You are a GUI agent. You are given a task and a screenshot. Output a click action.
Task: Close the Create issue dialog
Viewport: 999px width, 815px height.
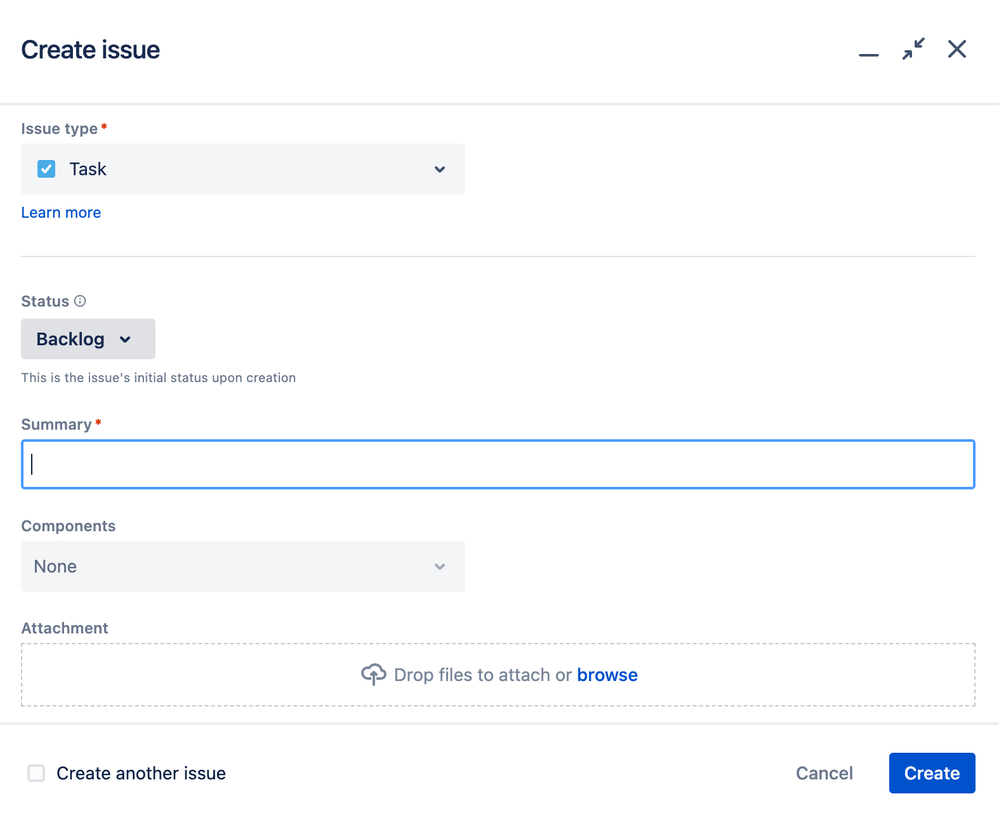(x=956, y=49)
